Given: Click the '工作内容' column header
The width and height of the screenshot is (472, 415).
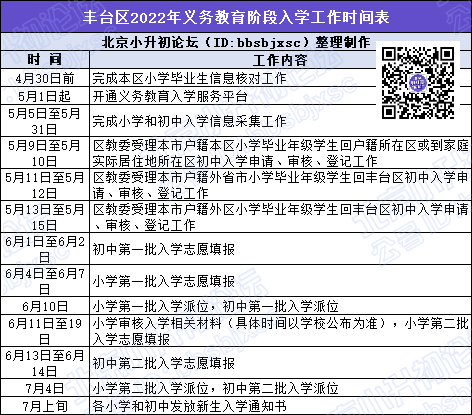Looking at the screenshot, I should (280, 60).
